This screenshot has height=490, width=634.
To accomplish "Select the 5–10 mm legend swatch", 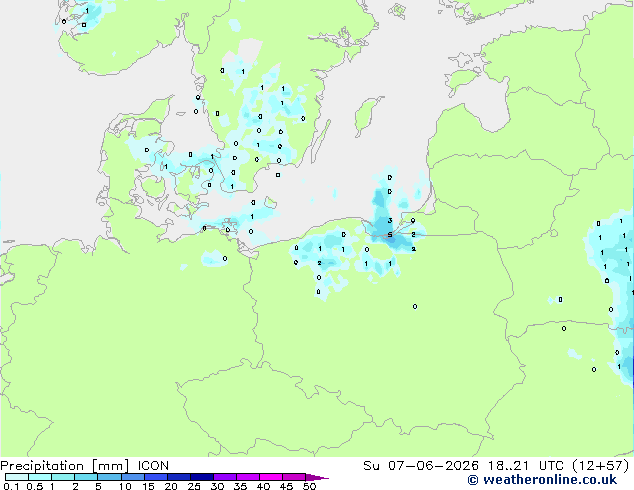I will coord(109,477).
